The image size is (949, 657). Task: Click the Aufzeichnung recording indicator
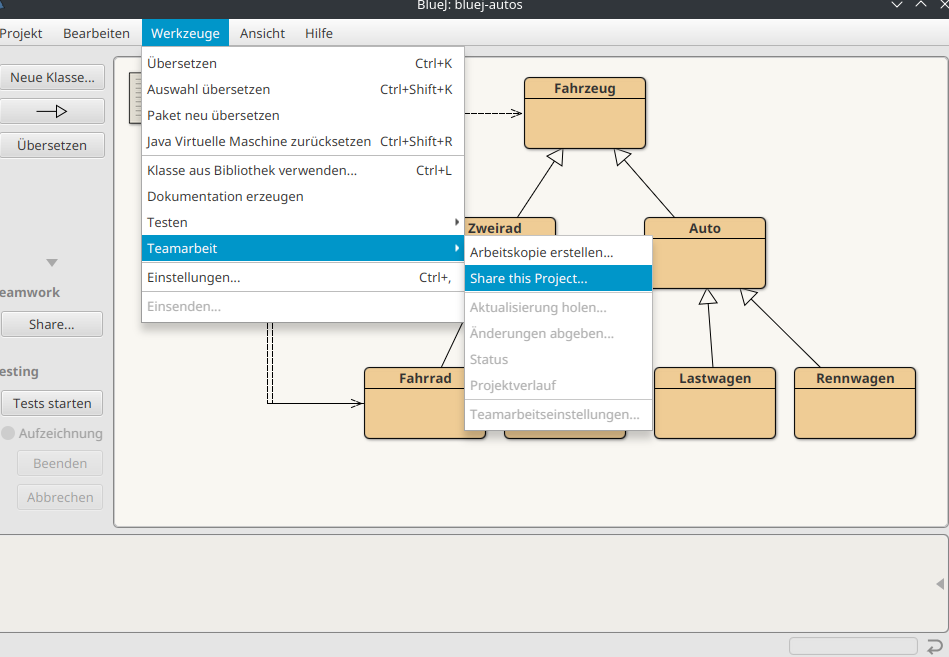point(8,433)
